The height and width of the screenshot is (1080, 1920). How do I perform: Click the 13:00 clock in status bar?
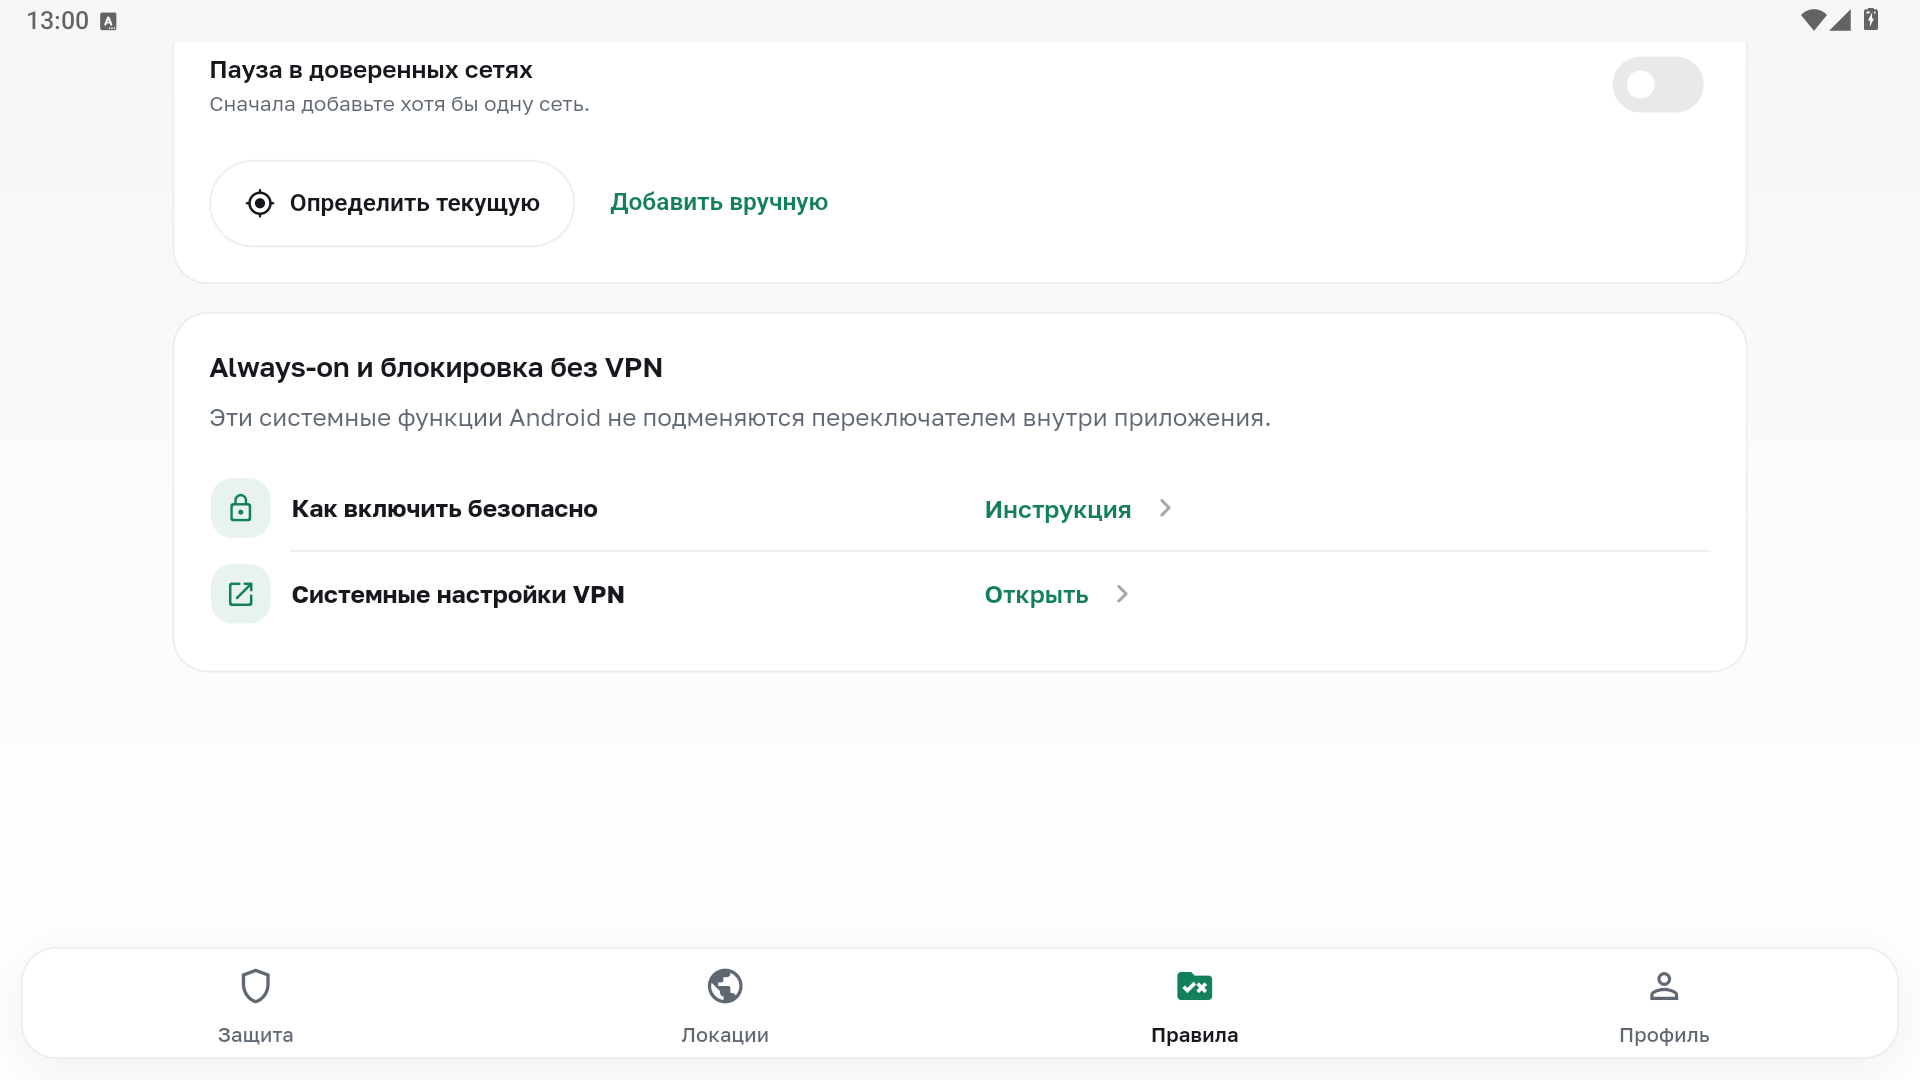58,21
